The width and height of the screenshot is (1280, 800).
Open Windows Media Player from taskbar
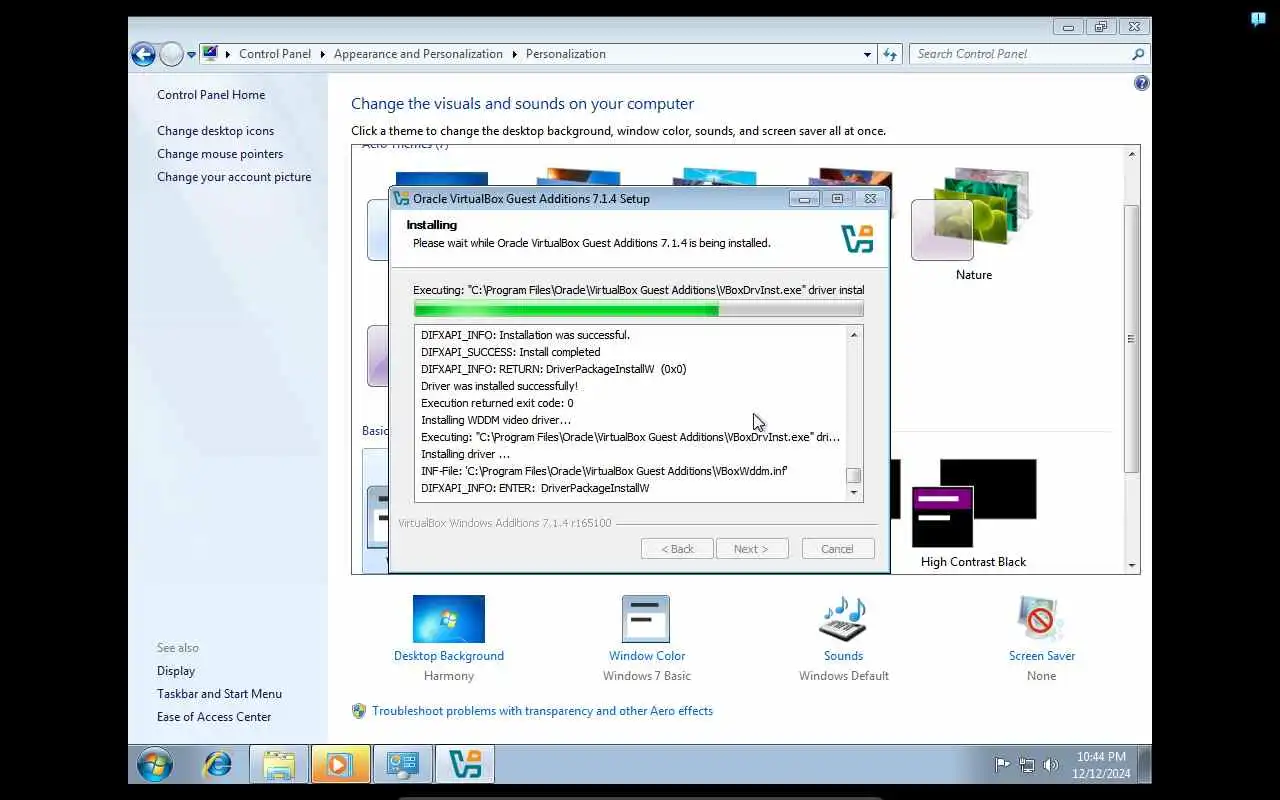(340, 765)
